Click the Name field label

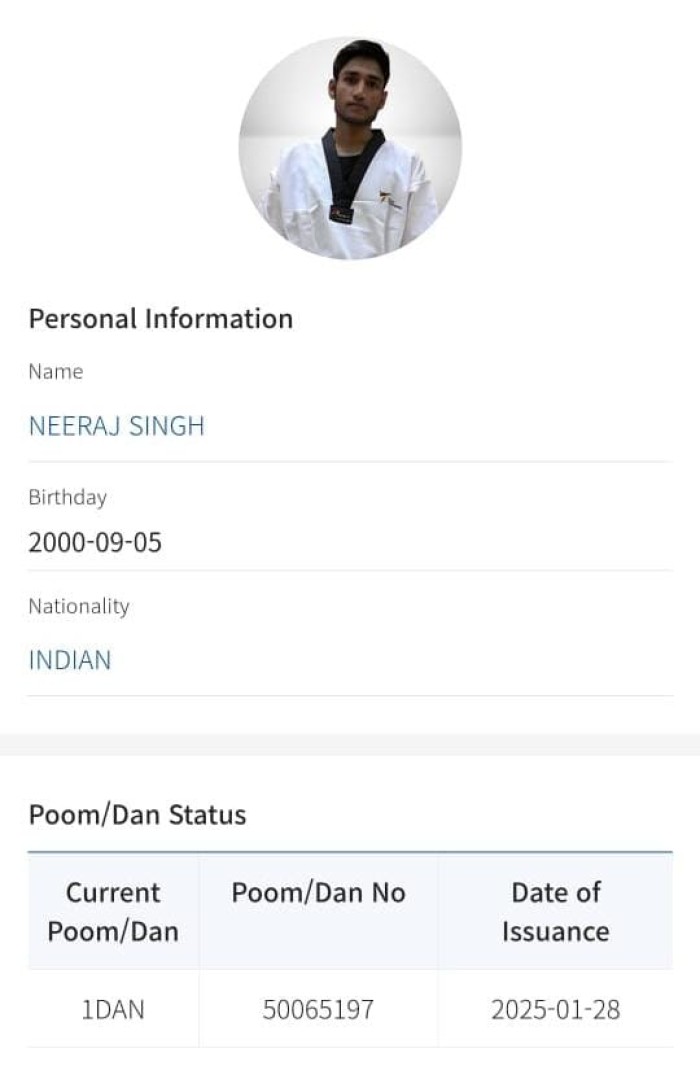coord(55,372)
